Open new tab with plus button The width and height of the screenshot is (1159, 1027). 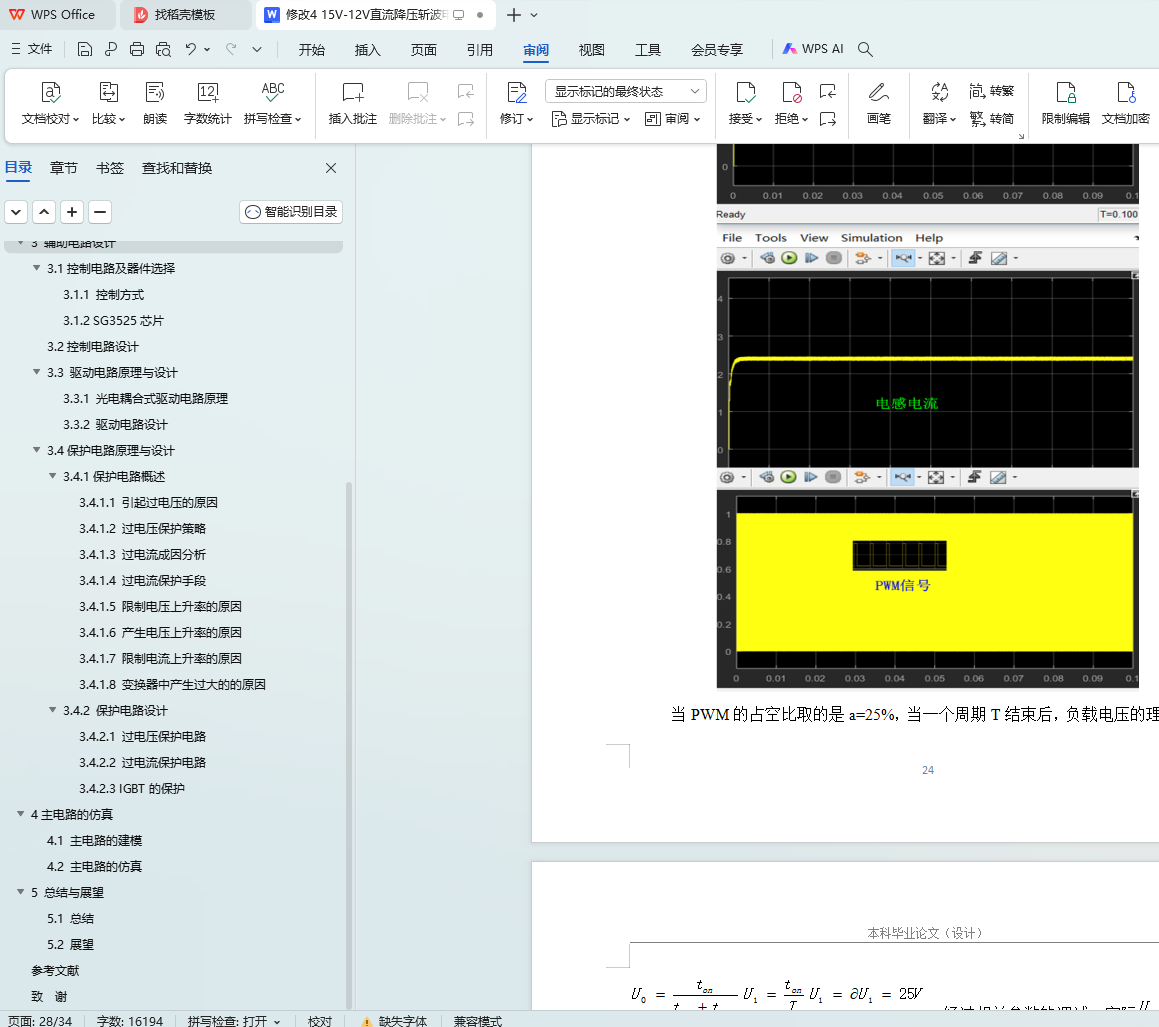pyautogui.click(x=514, y=15)
